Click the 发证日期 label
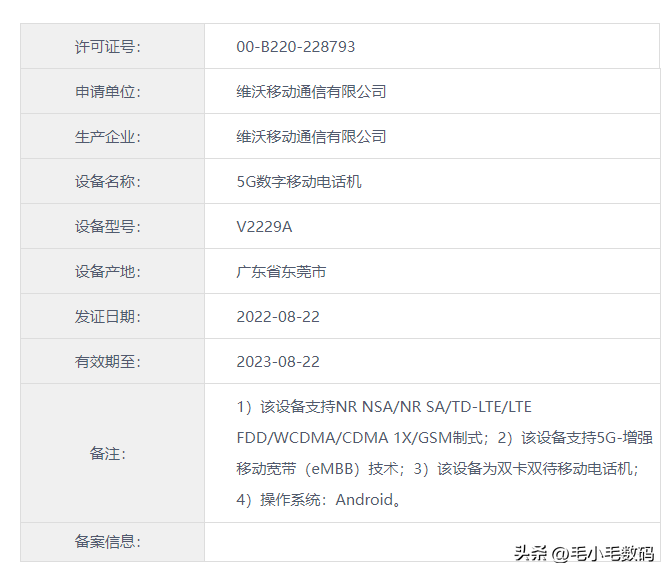The width and height of the screenshot is (670, 577). [108, 317]
